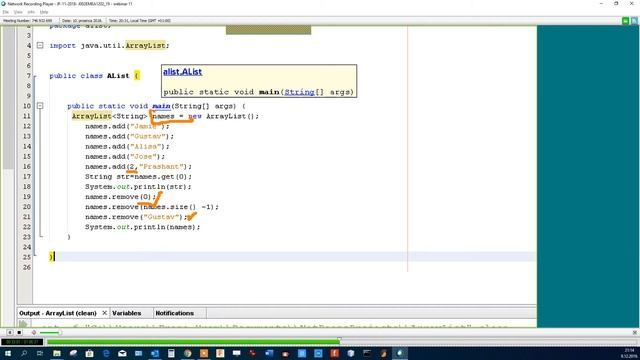The width and height of the screenshot is (640, 360).
Task: Mute the player volume speaker icon
Action: click(33, 333)
